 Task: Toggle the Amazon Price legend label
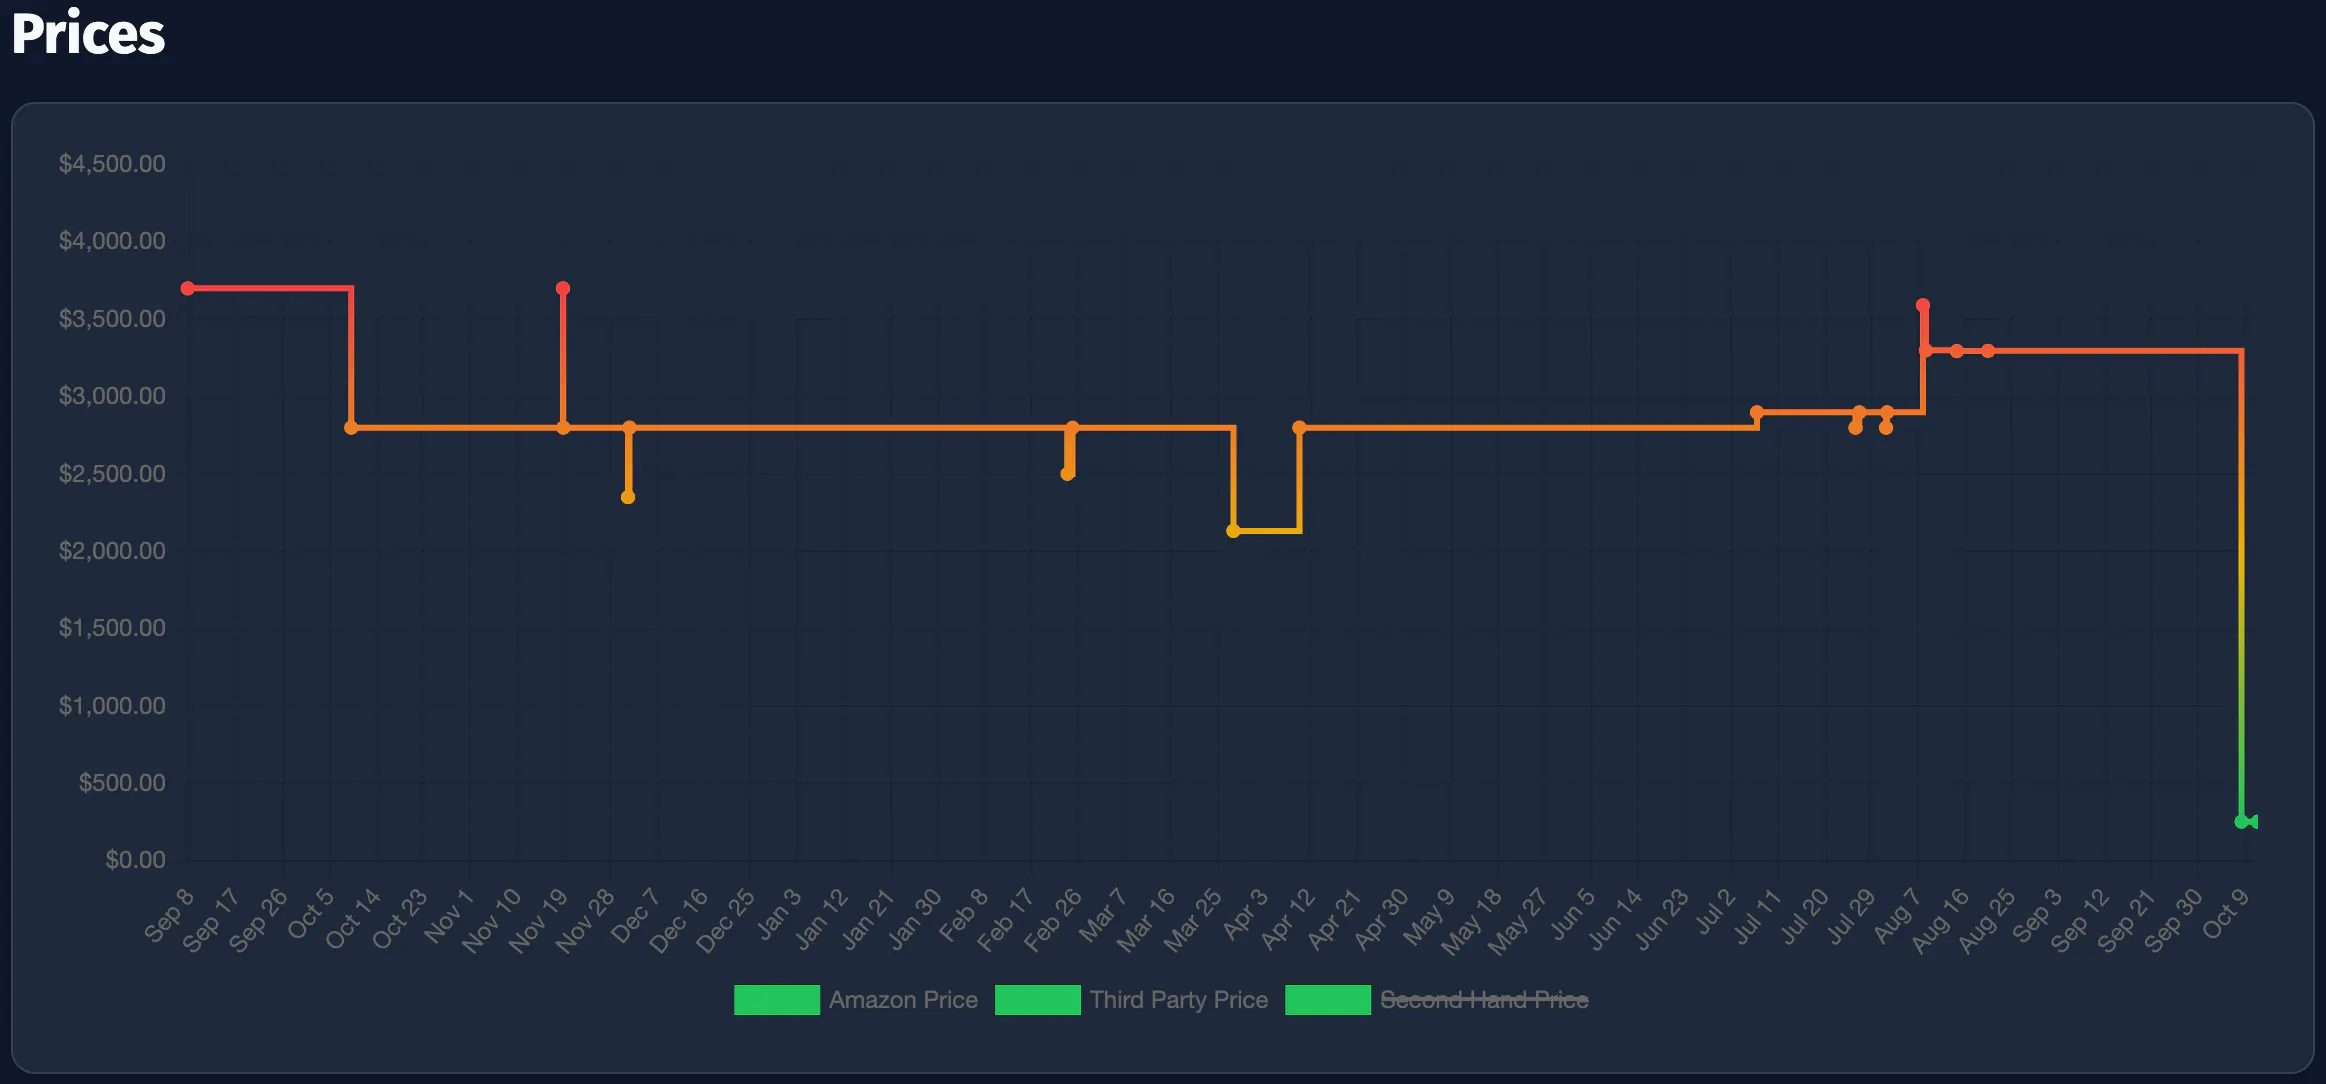pyautogui.click(x=903, y=1000)
